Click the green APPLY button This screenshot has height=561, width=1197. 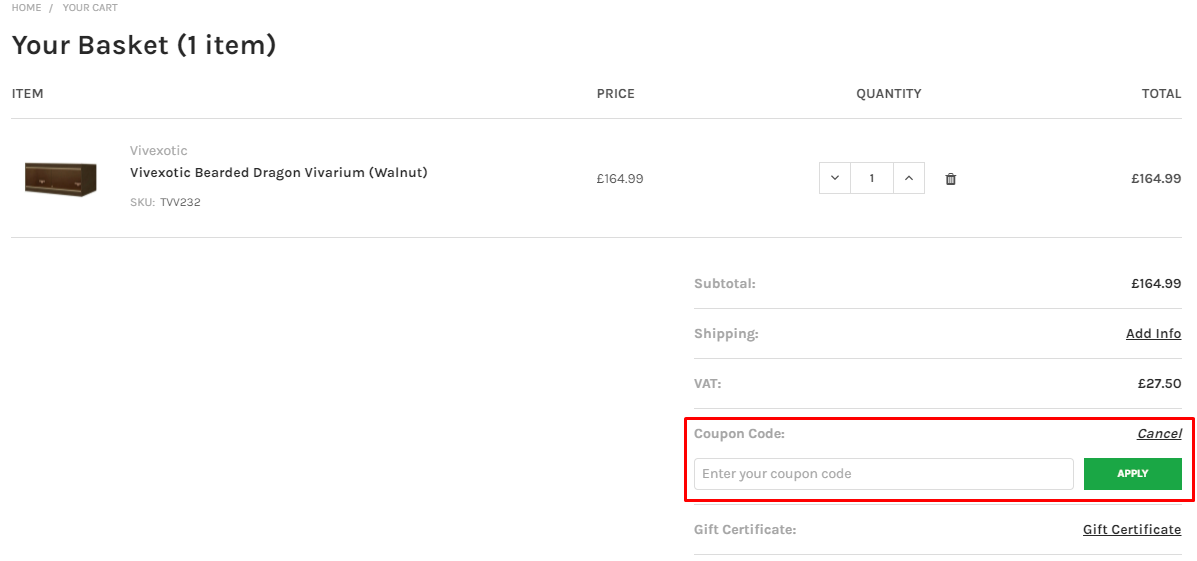click(x=1133, y=474)
